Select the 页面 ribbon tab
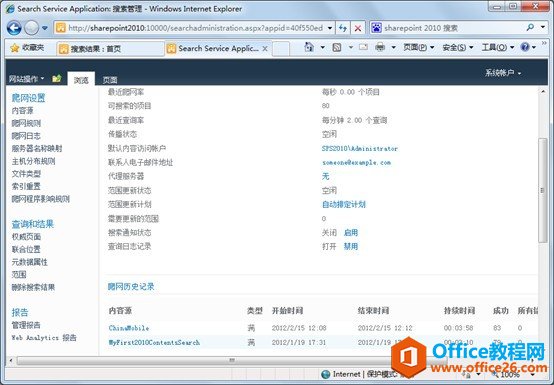 pyautogui.click(x=110, y=80)
